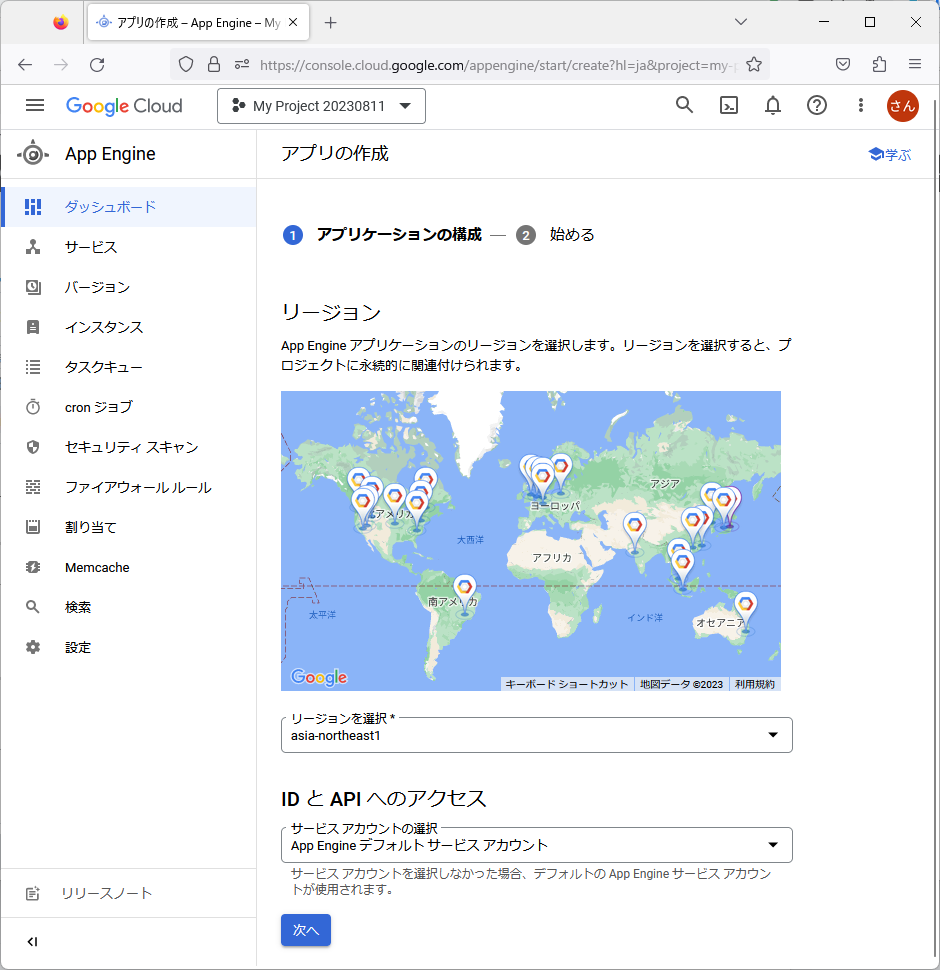Bookmark this page with the star icon
The width and height of the screenshot is (940, 970).
[754, 64]
